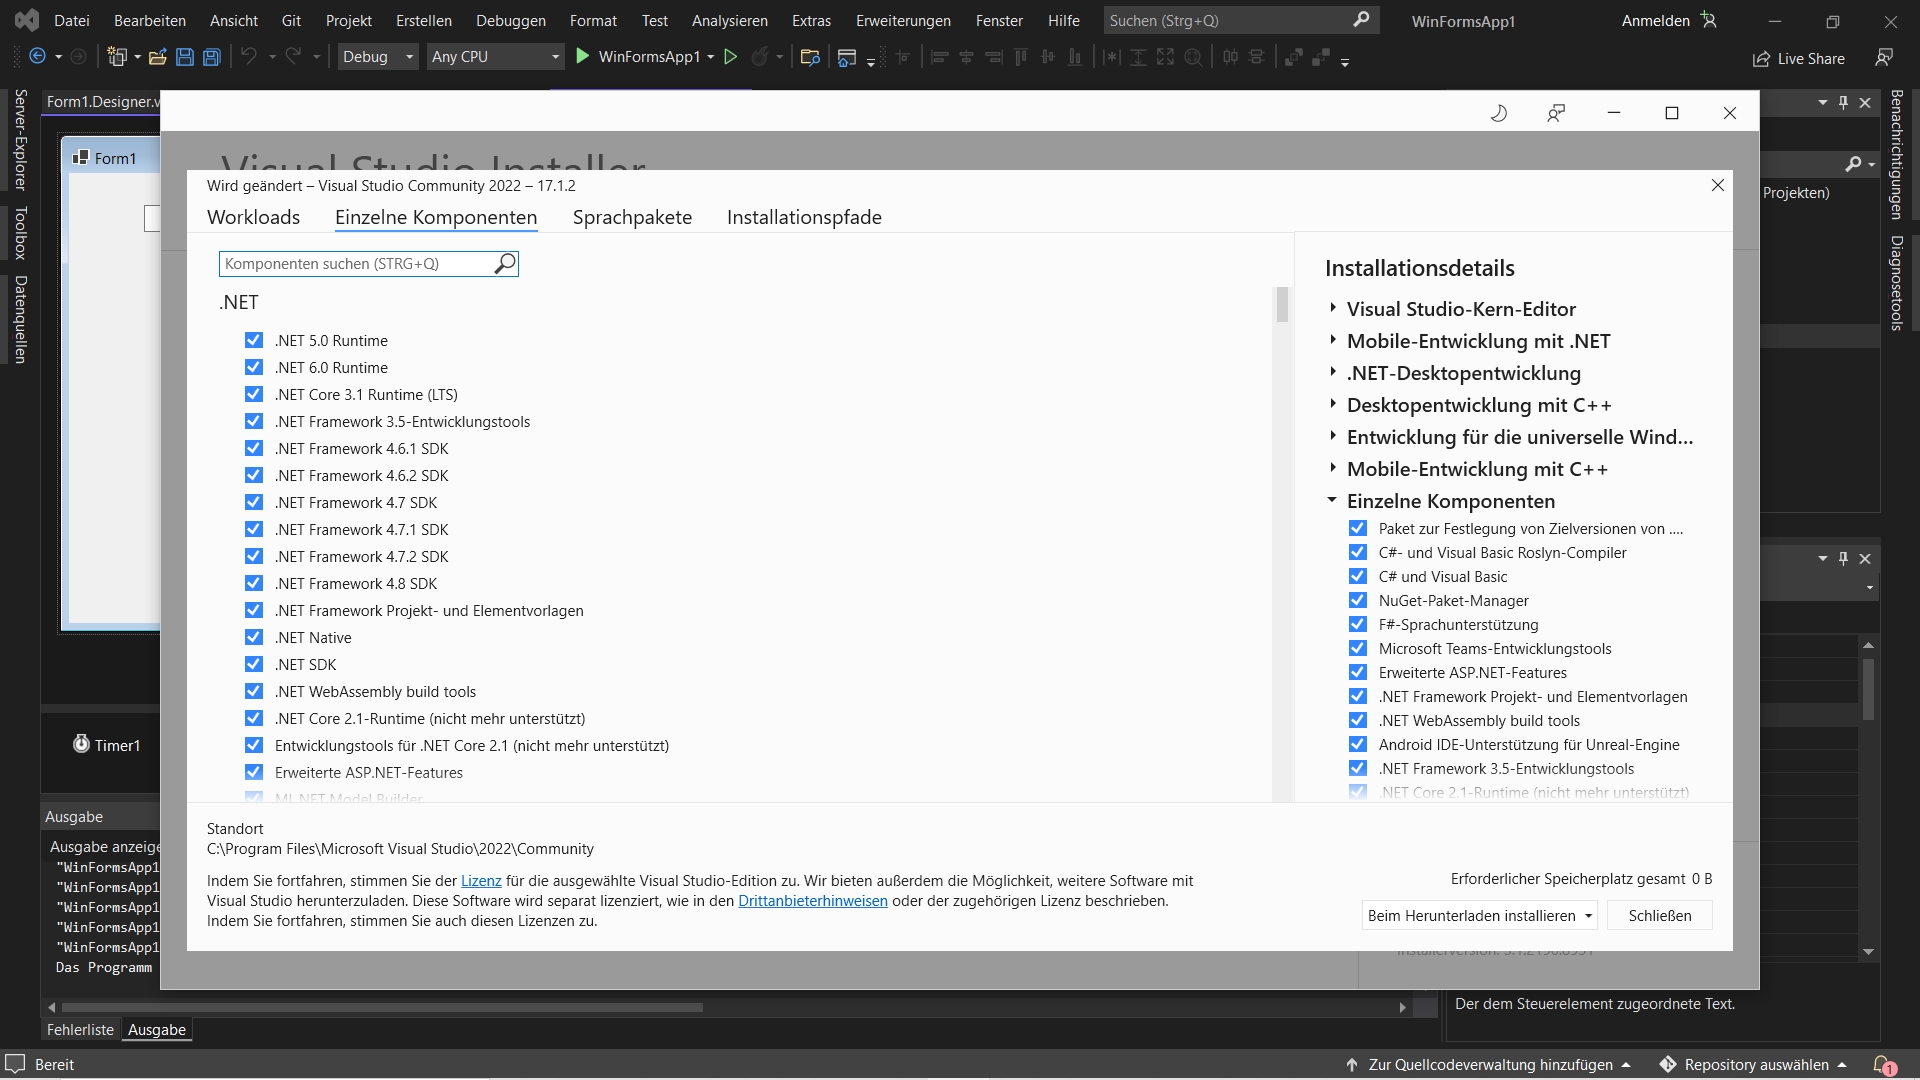Viewport: 1920px width, 1080px height.
Task: Open Beim Herunterladen installieren dropdown
Action: (1480, 915)
